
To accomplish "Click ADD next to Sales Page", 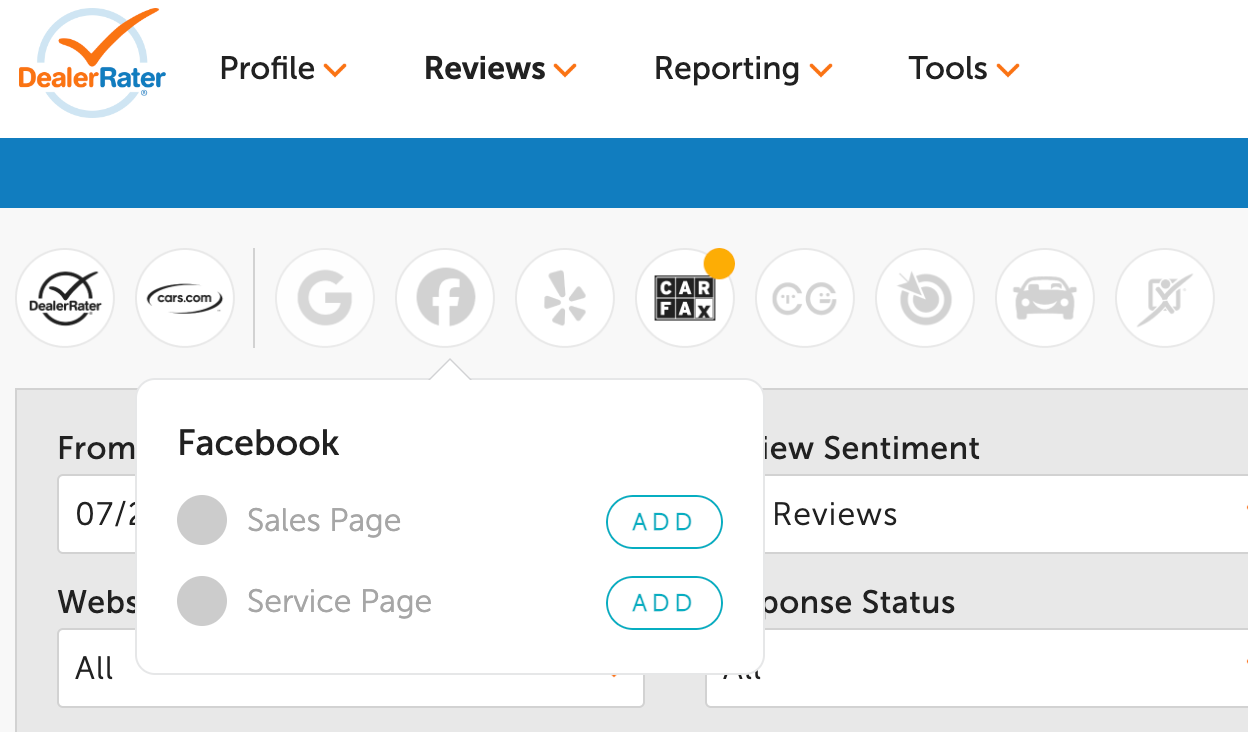I will pyautogui.click(x=664, y=521).
